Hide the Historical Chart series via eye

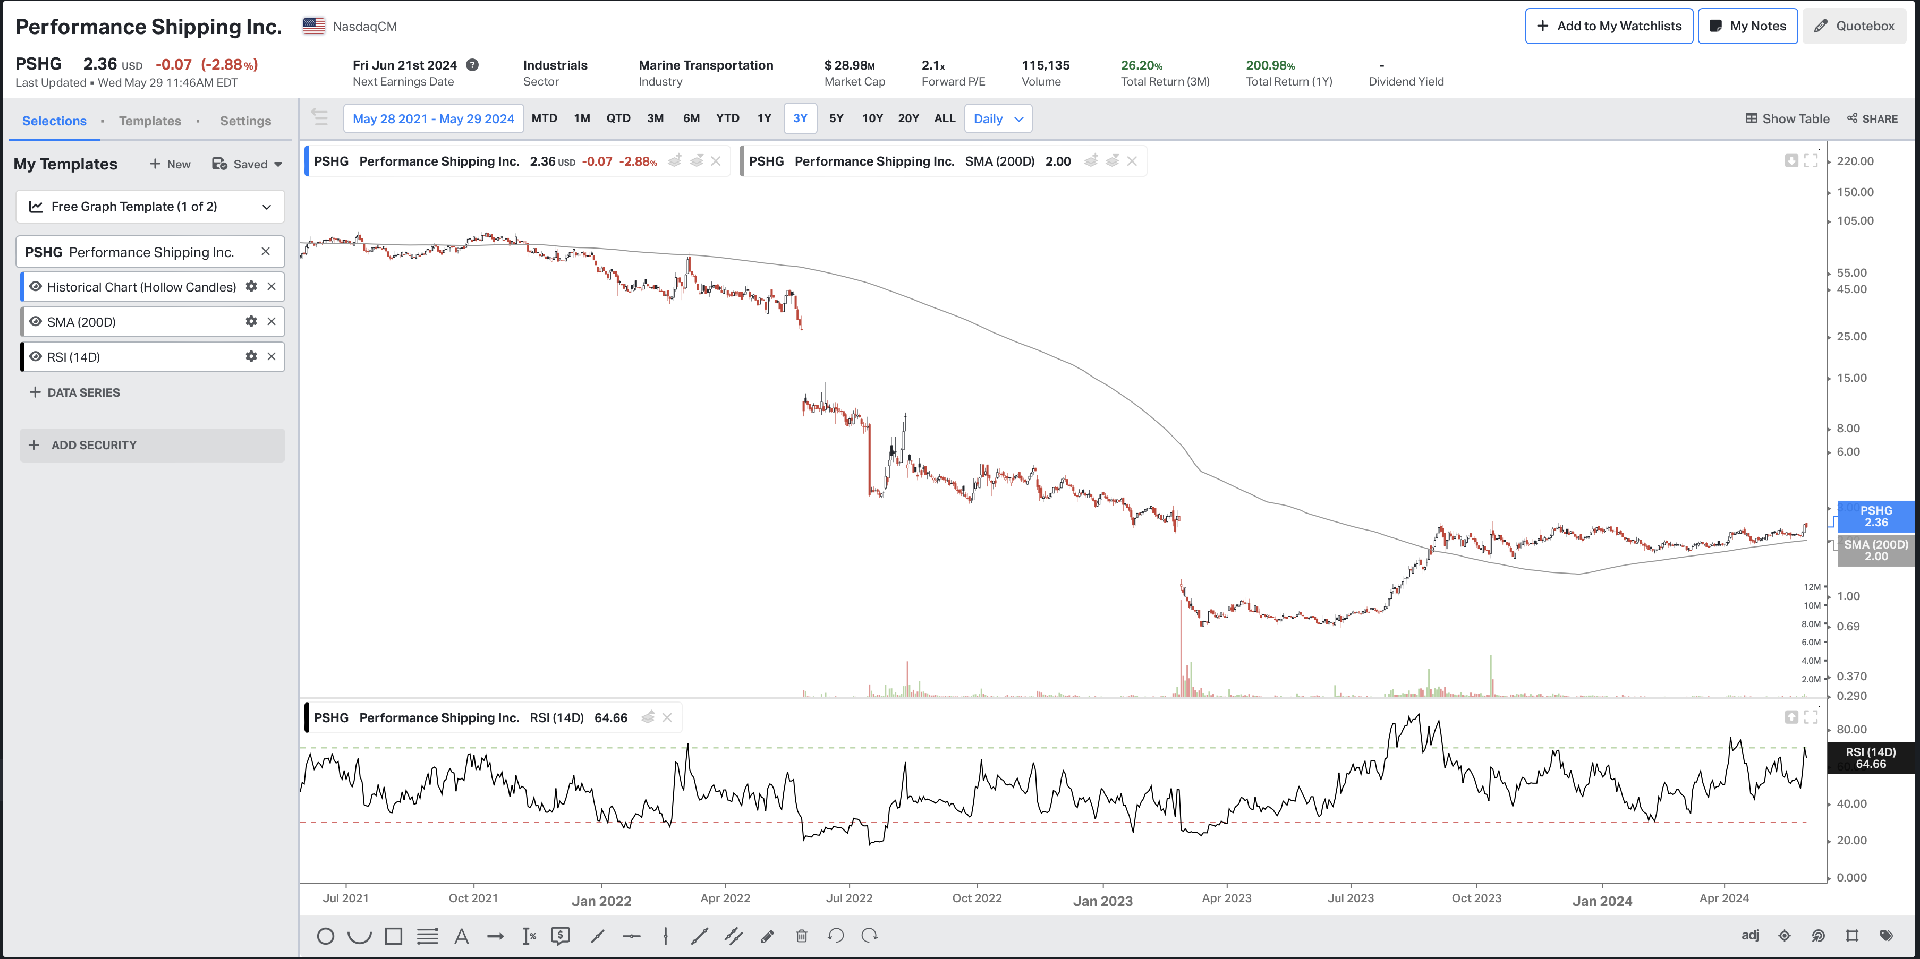coord(36,287)
